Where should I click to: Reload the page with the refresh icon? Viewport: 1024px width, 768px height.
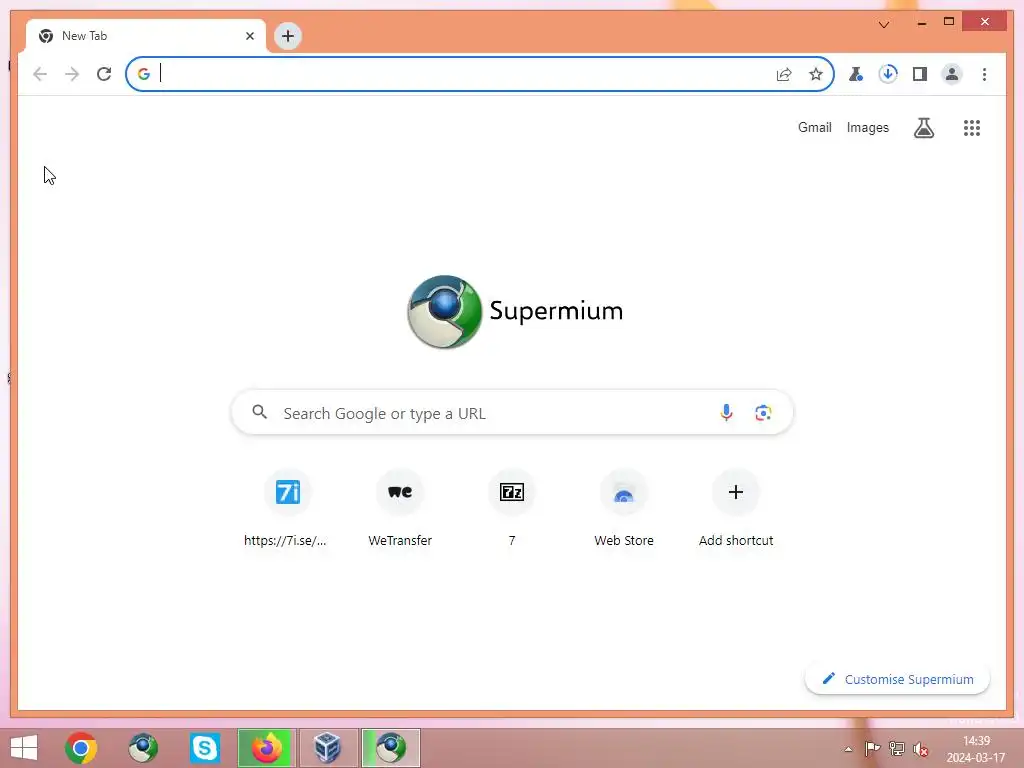tap(104, 74)
